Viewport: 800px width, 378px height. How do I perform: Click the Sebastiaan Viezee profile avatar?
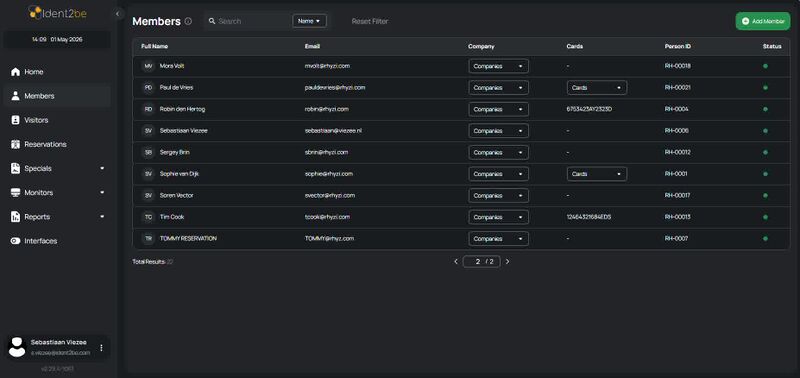click(17, 347)
